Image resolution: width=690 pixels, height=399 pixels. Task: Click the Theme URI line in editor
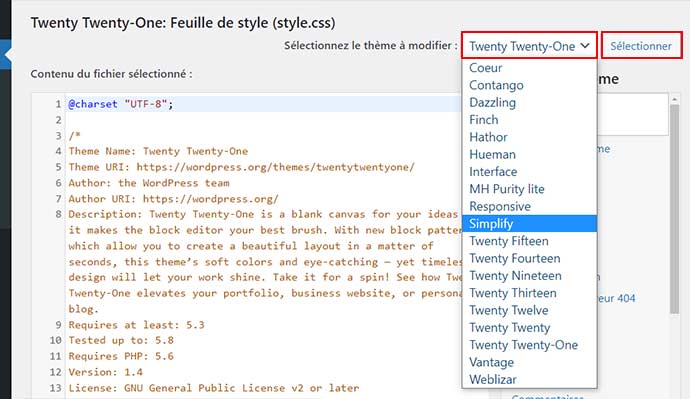(241, 167)
